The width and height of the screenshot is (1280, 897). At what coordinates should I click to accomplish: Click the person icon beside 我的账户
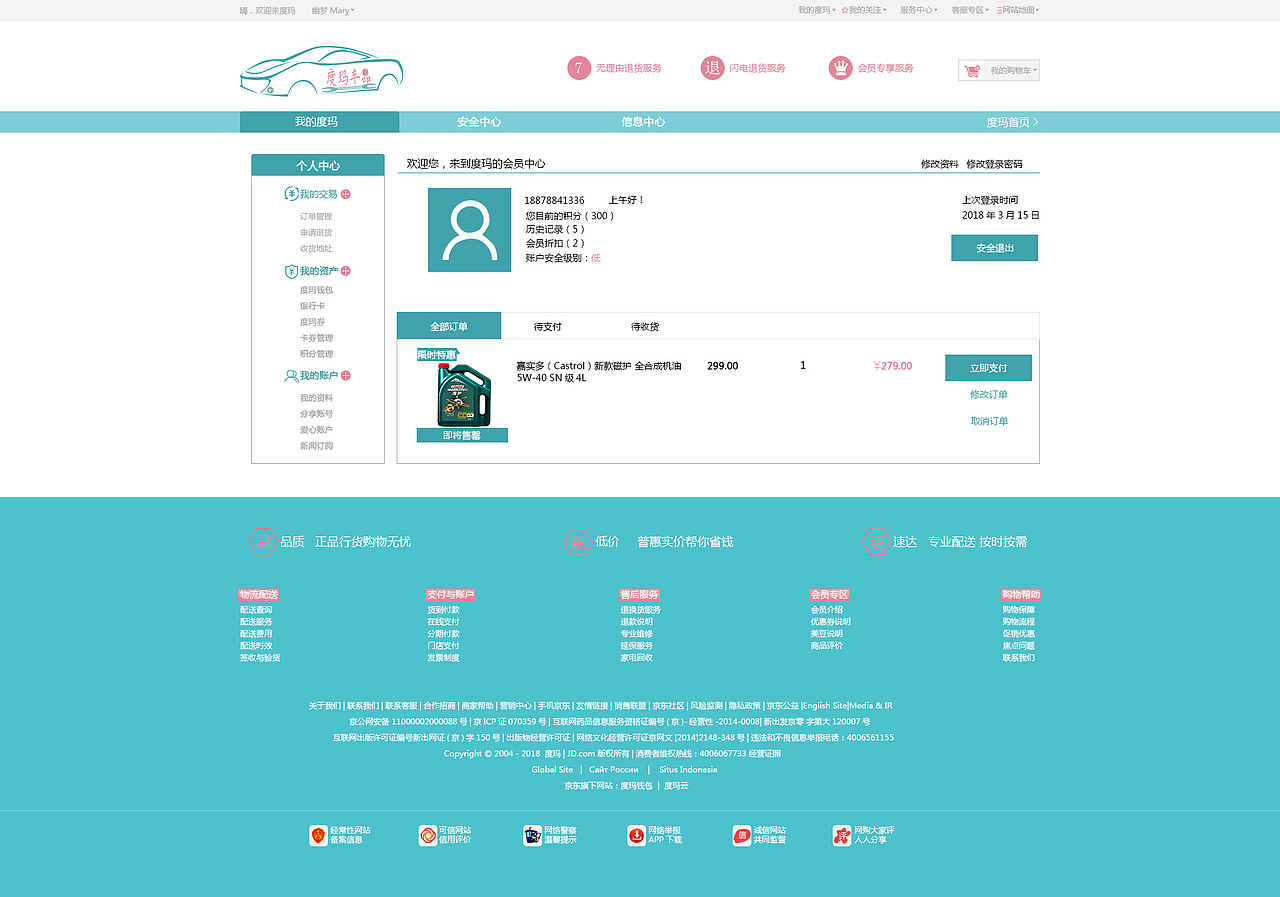click(x=291, y=376)
